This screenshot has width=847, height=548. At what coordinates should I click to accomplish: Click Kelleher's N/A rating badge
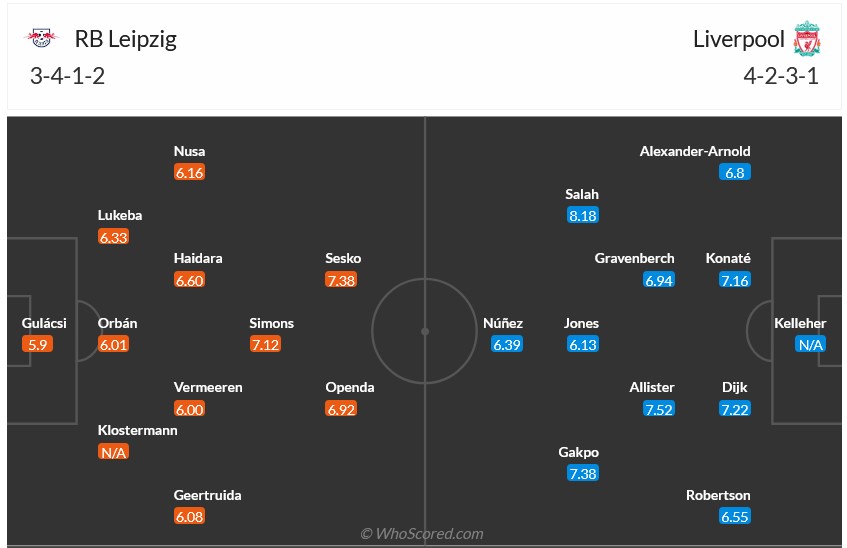pyautogui.click(x=809, y=344)
